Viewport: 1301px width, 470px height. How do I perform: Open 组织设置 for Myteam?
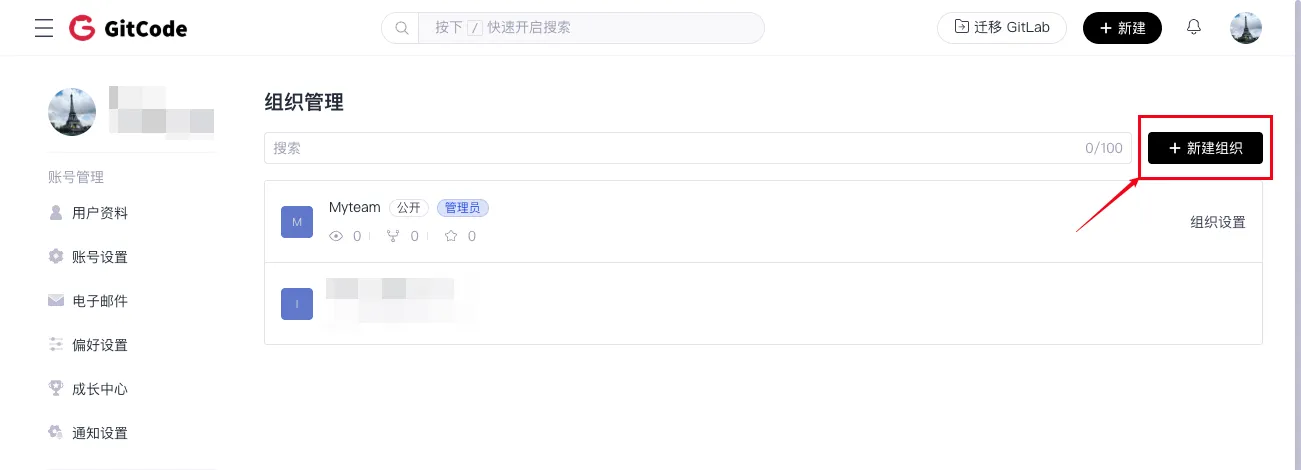click(1218, 222)
